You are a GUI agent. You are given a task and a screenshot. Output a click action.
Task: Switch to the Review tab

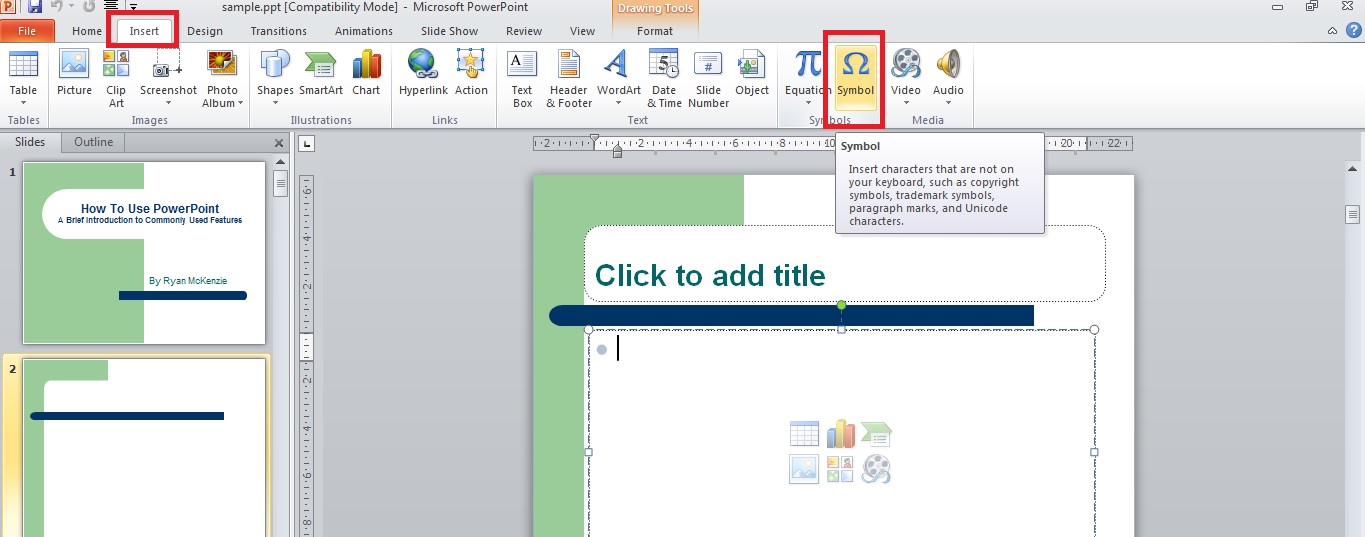(x=524, y=31)
